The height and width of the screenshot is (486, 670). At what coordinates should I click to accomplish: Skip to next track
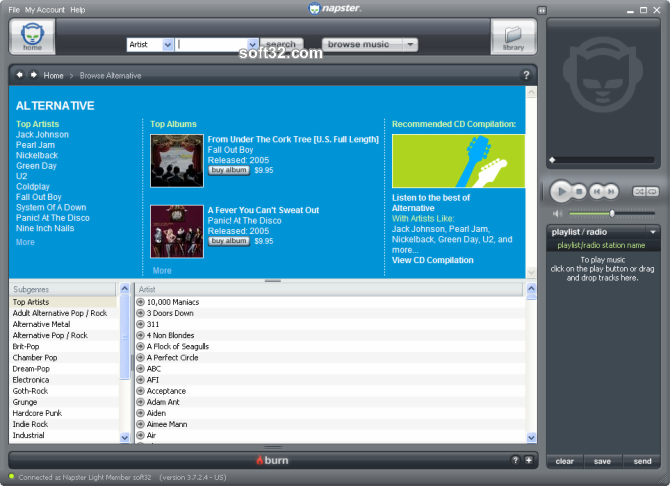point(611,191)
